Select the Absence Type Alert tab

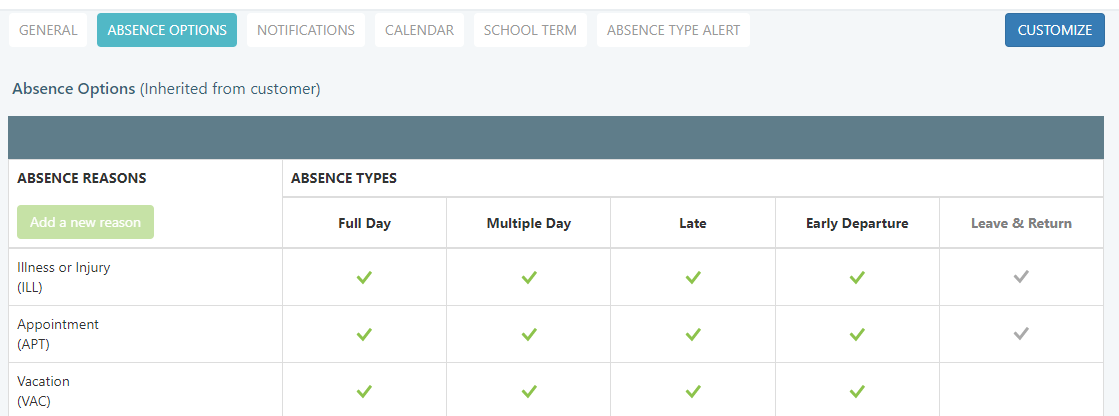click(x=673, y=30)
